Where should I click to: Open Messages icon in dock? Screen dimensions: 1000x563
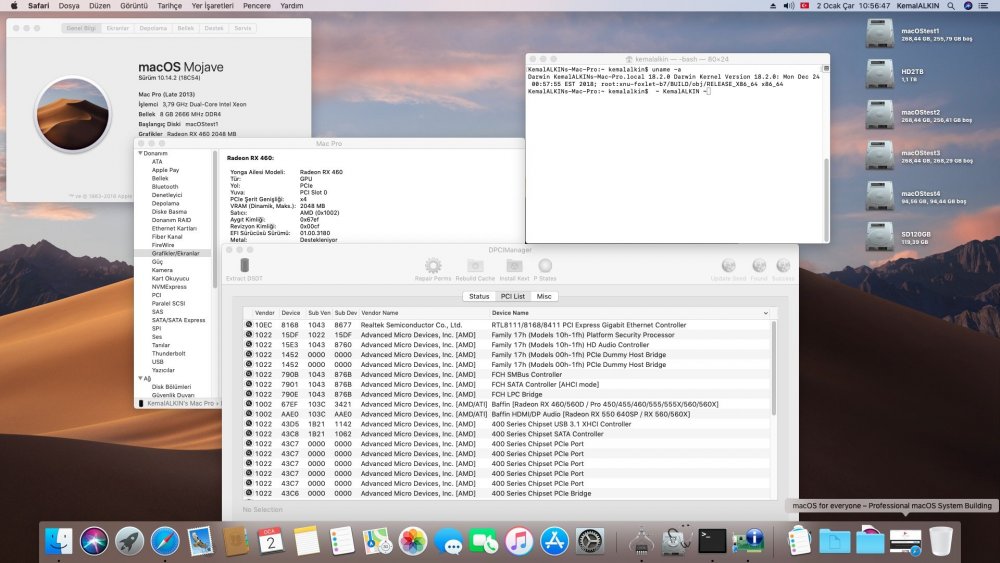448,541
